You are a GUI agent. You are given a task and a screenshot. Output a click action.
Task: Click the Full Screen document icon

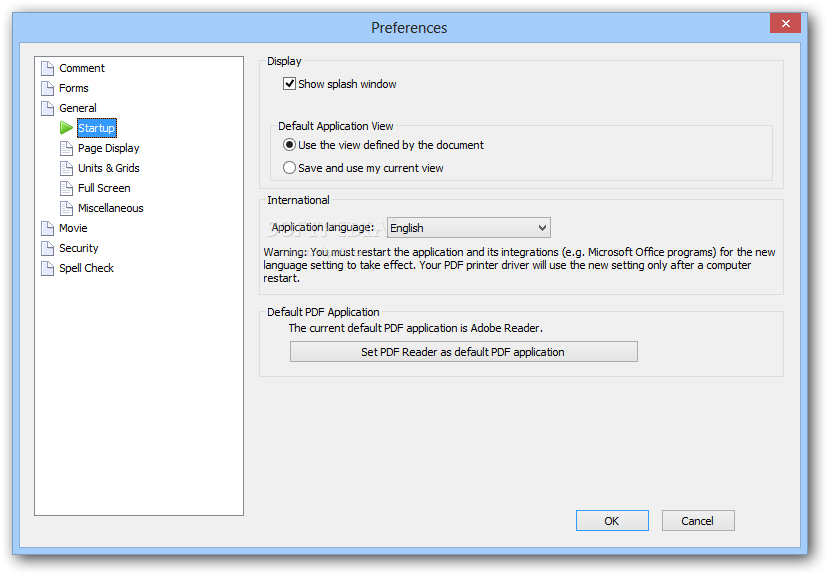pyautogui.click(x=67, y=188)
